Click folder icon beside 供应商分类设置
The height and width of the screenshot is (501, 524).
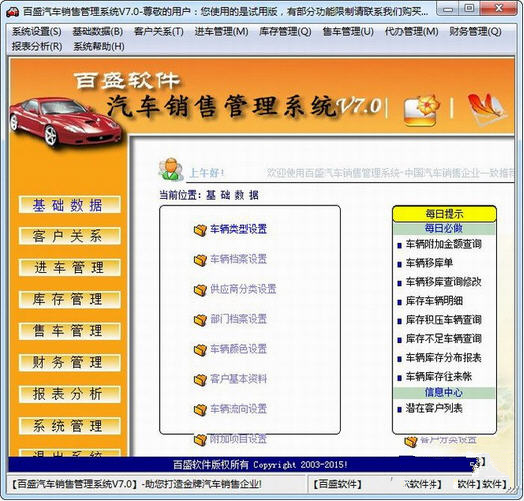201,290
